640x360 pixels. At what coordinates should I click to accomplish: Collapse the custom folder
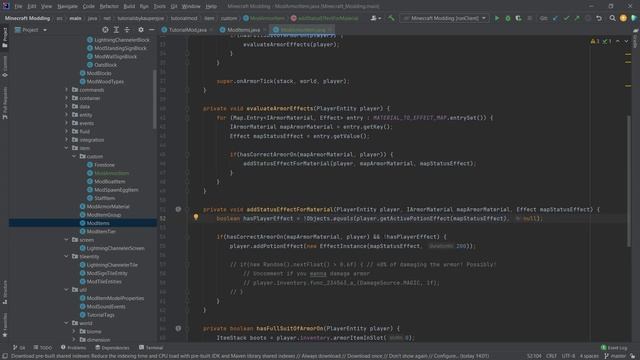tap(74, 156)
